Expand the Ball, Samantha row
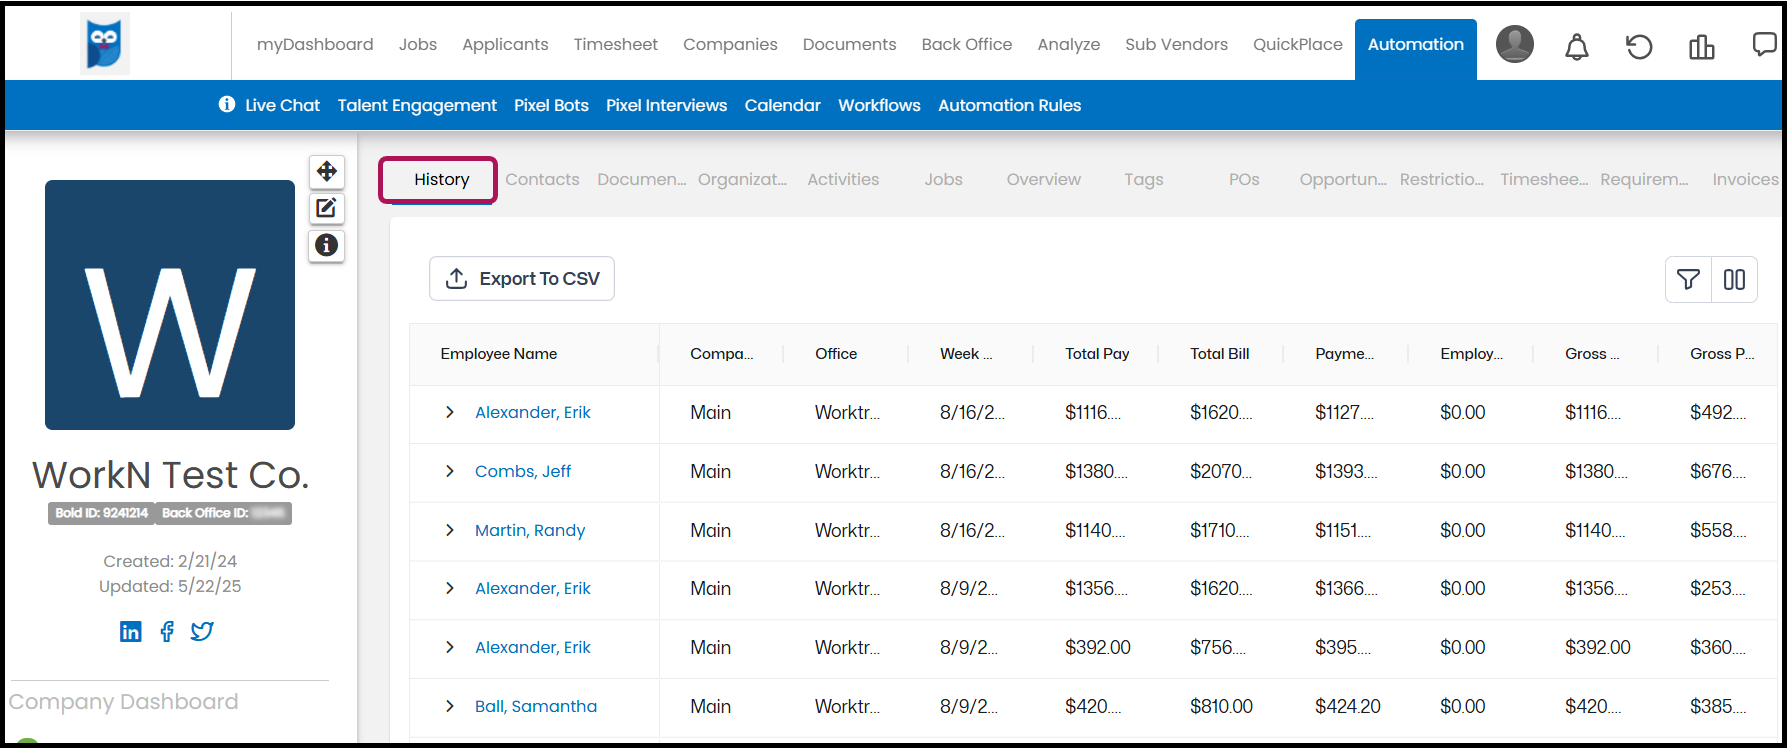1787x748 pixels. [450, 706]
